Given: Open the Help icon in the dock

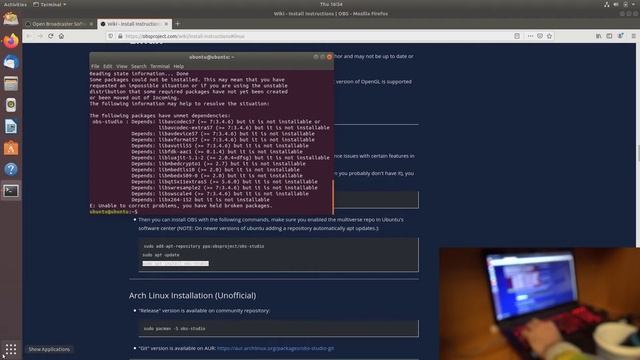Looking at the screenshot, I should point(11,169).
